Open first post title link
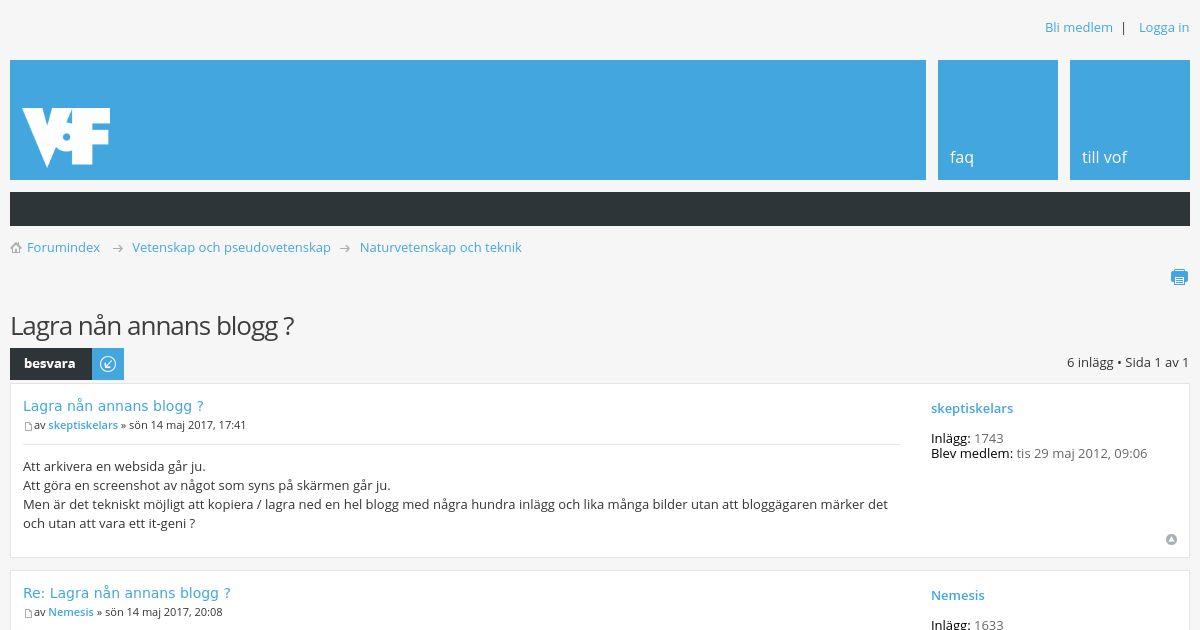The image size is (1200, 630). [x=113, y=406]
